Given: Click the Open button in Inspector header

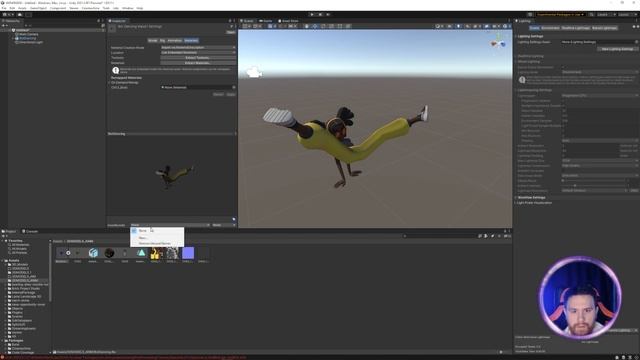Looking at the screenshot, I should click(x=231, y=32).
